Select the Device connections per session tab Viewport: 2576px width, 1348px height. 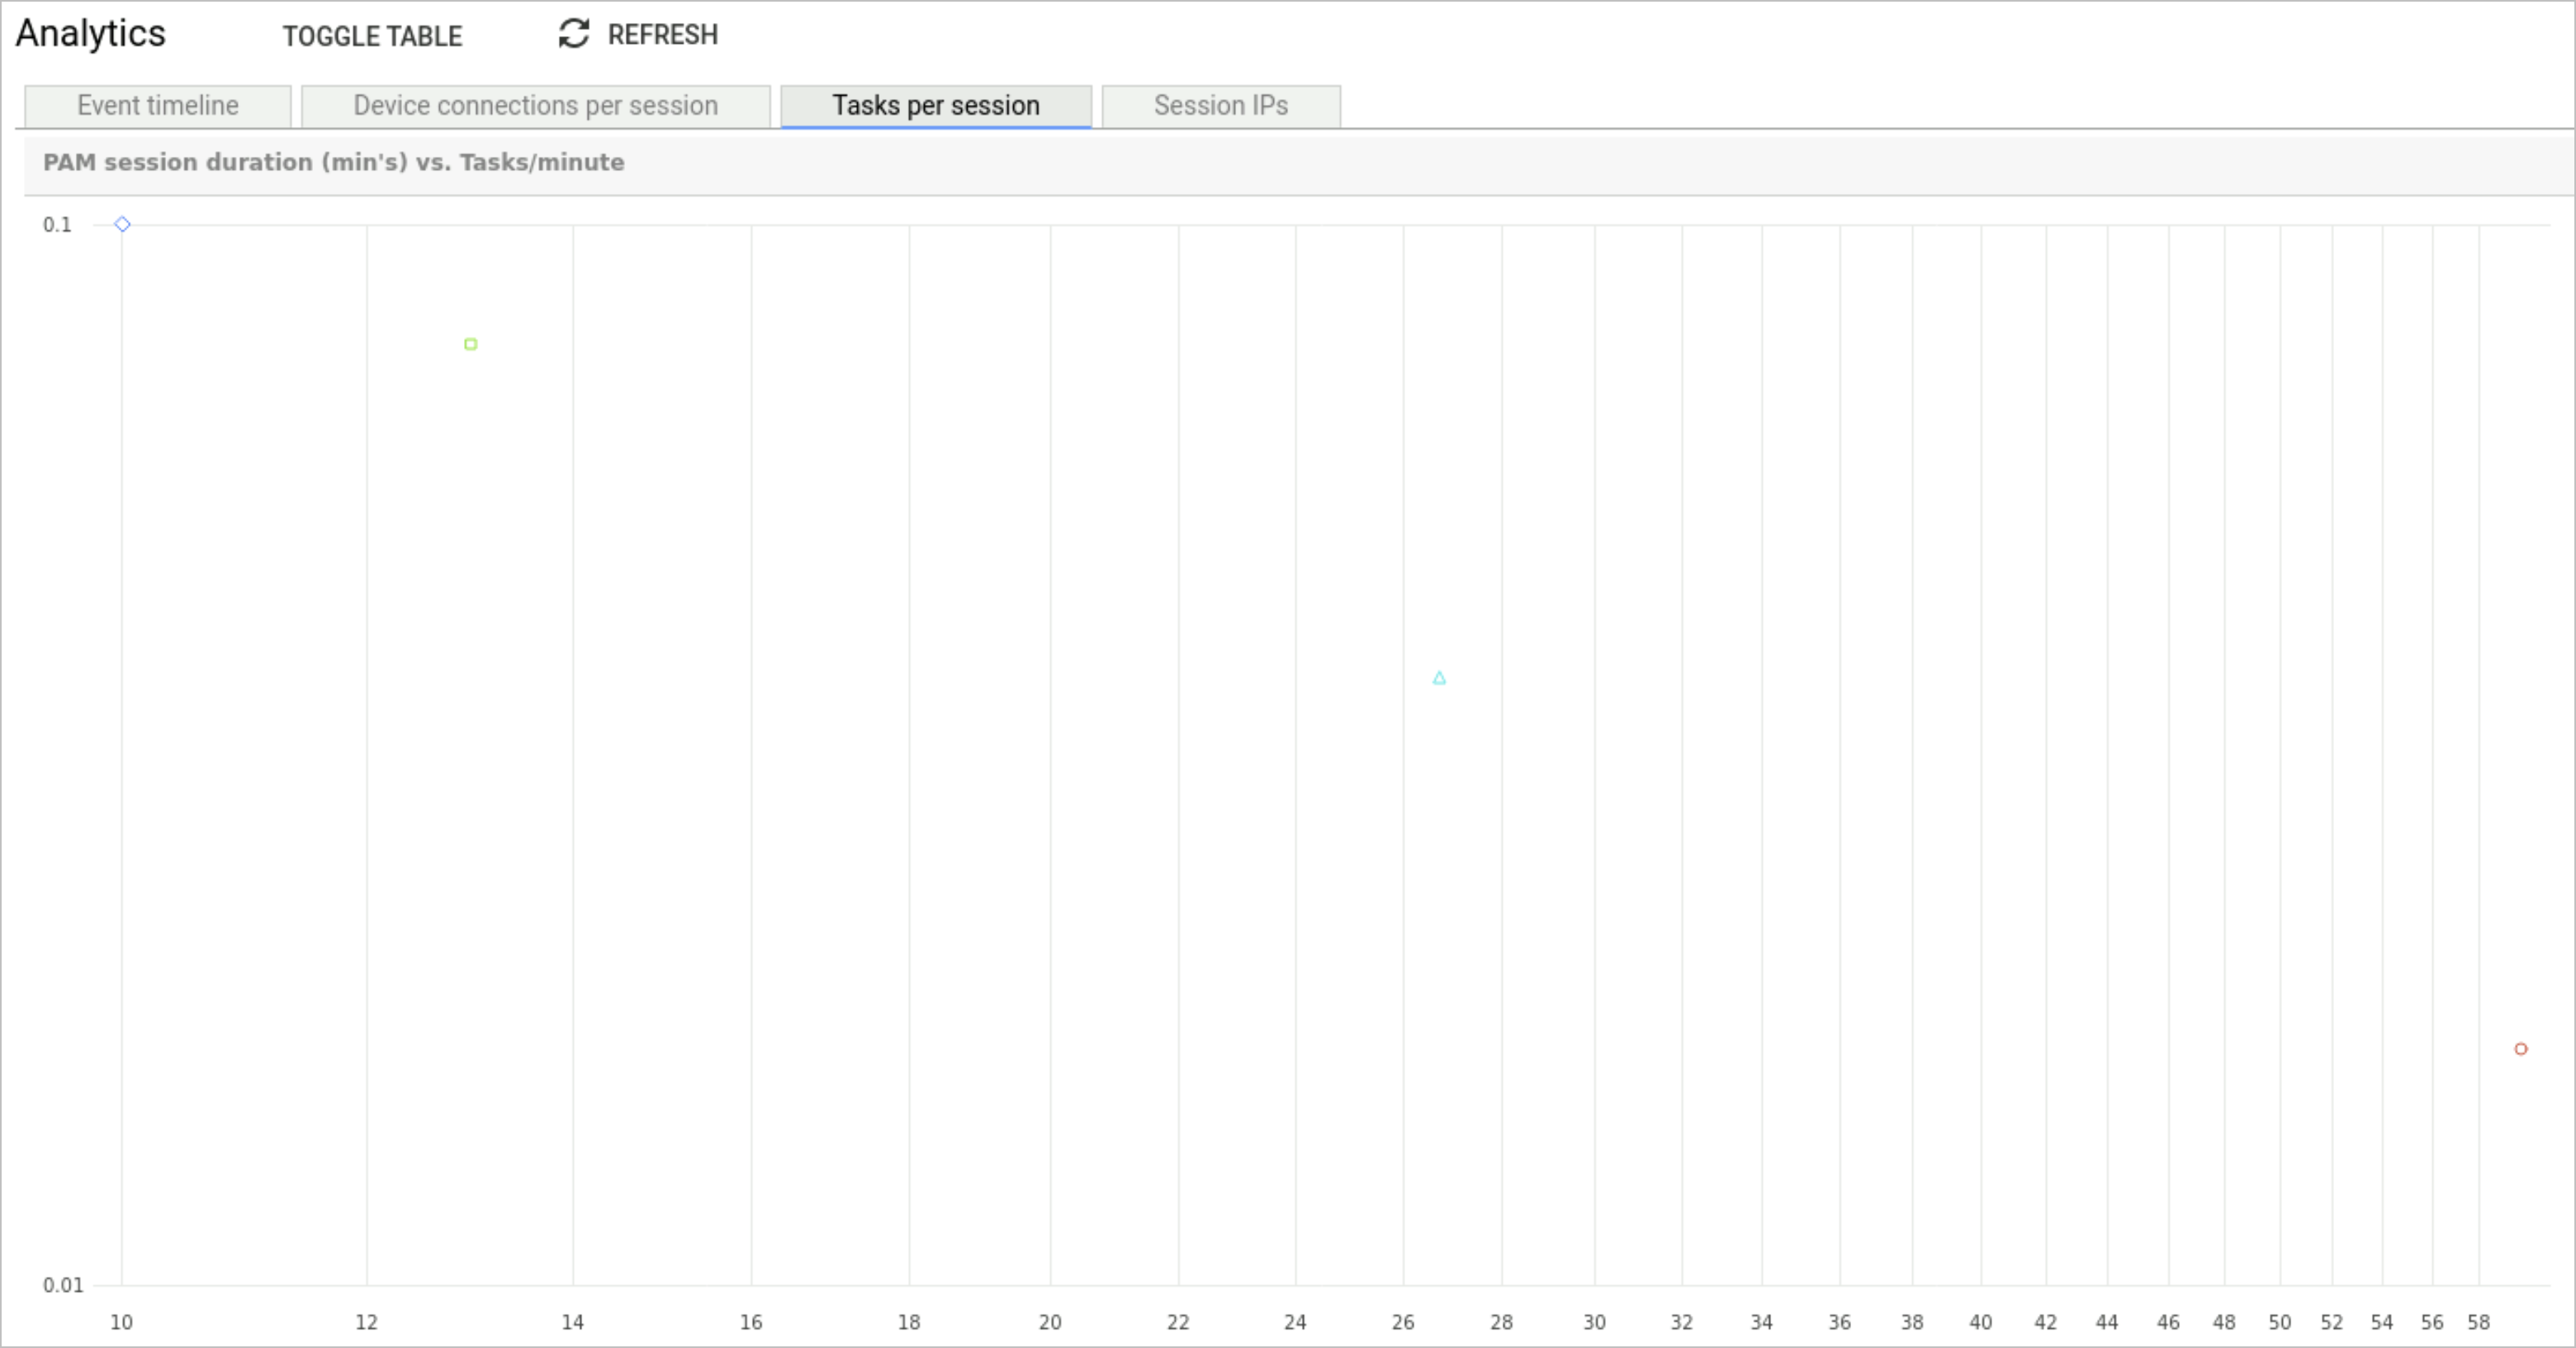coord(535,106)
